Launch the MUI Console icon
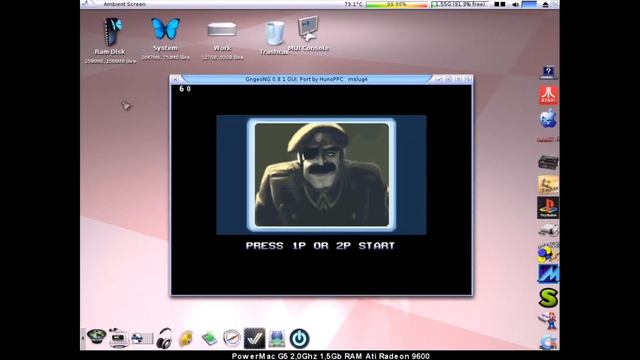 [x=308, y=29]
